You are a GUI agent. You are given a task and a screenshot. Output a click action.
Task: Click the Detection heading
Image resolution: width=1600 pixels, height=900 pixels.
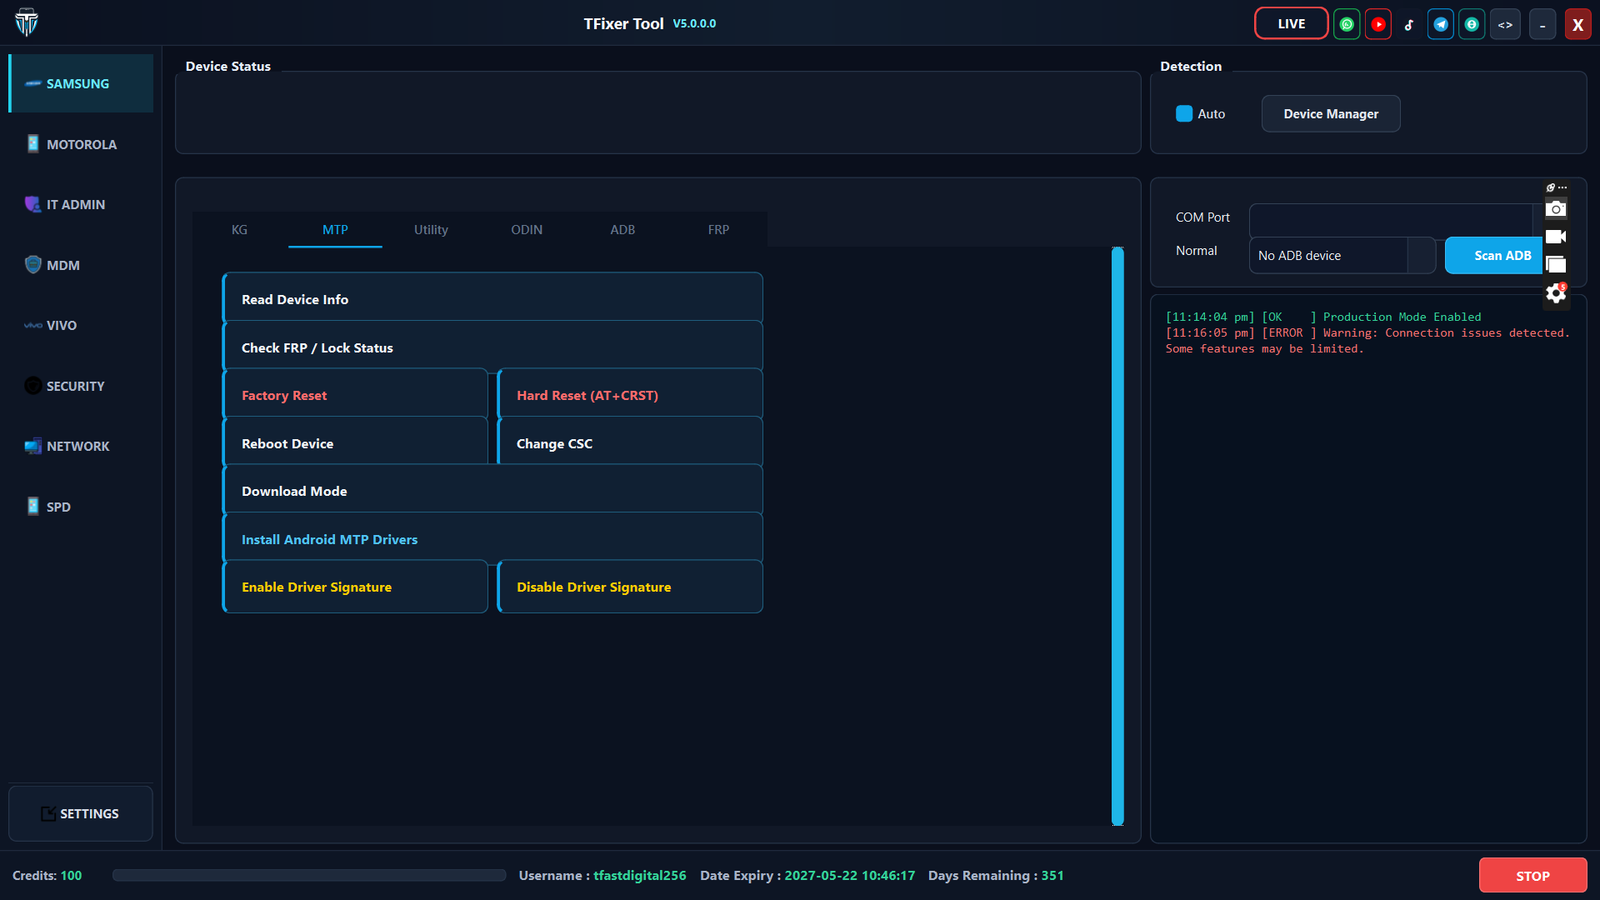click(1191, 66)
